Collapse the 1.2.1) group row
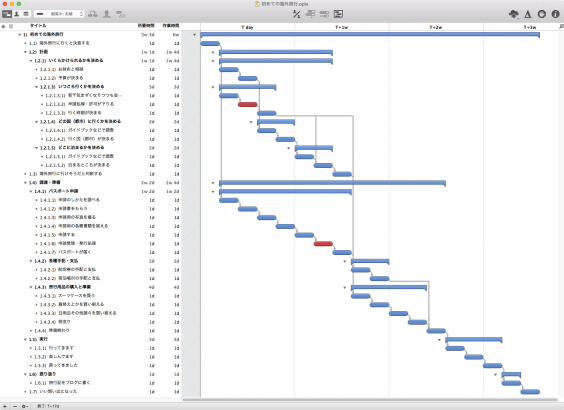Screen dimensions: 564x410 tap(31, 61)
